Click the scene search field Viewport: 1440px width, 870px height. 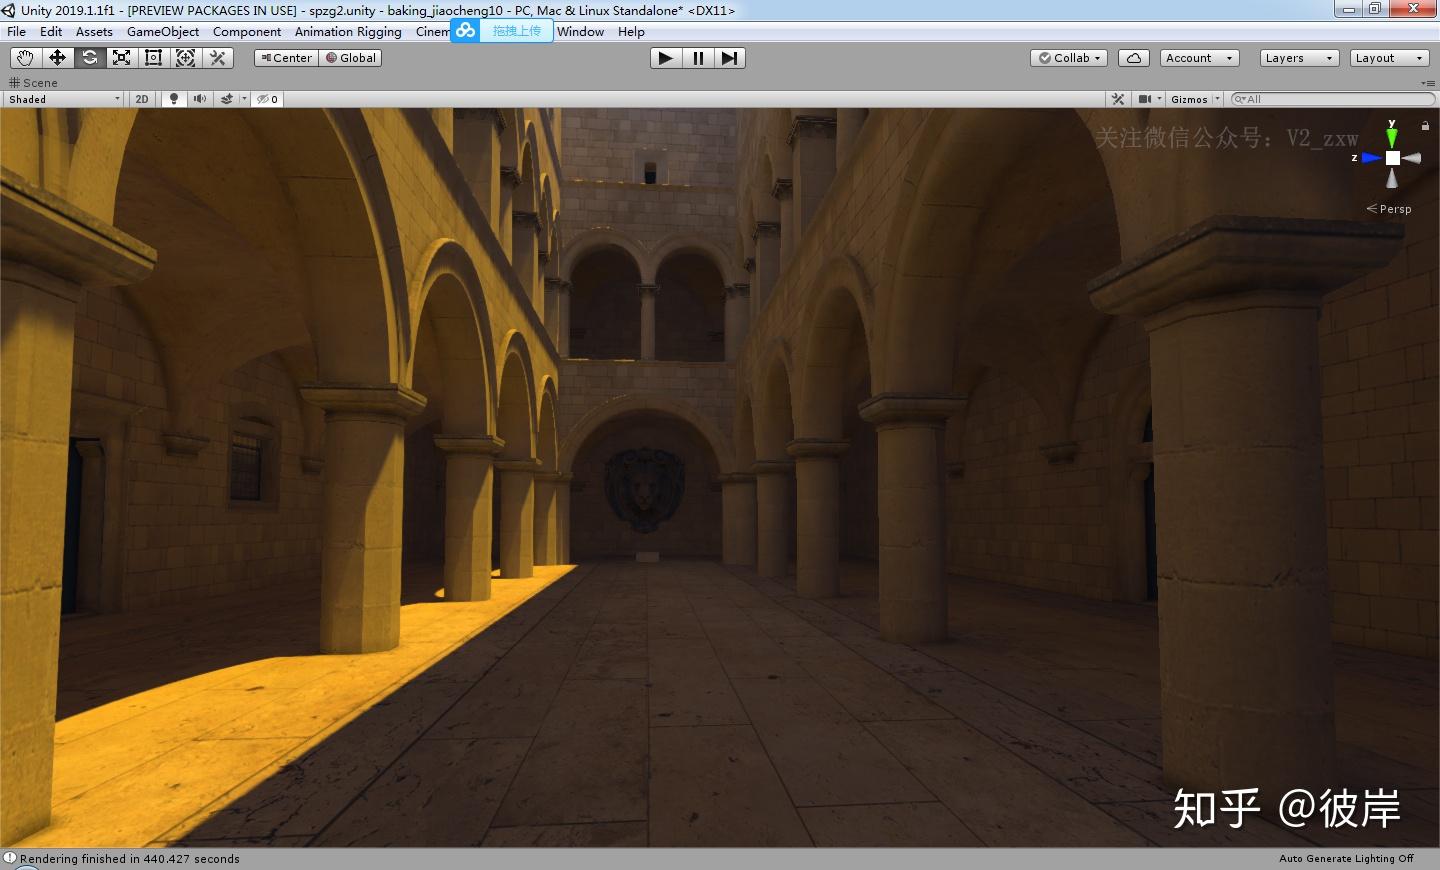(x=1335, y=99)
